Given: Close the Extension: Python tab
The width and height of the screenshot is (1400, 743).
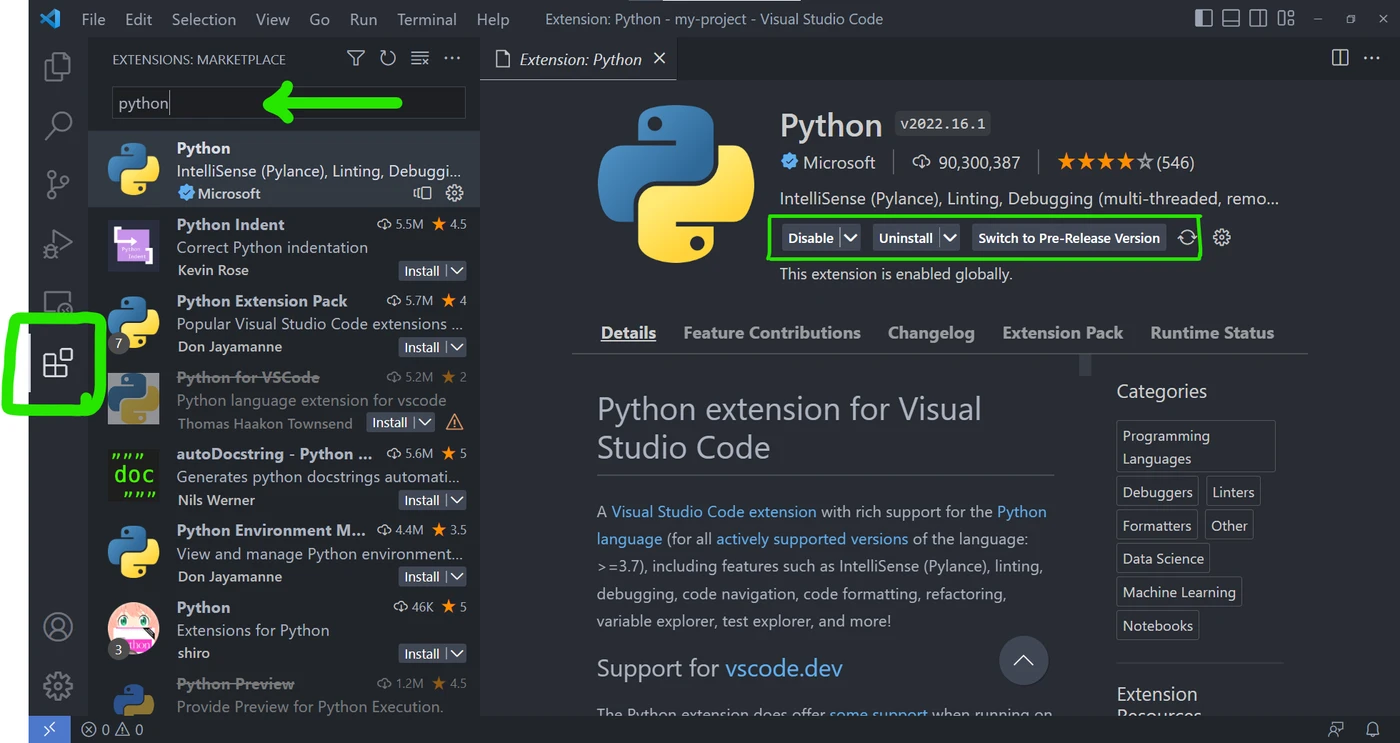Looking at the screenshot, I should 660,59.
